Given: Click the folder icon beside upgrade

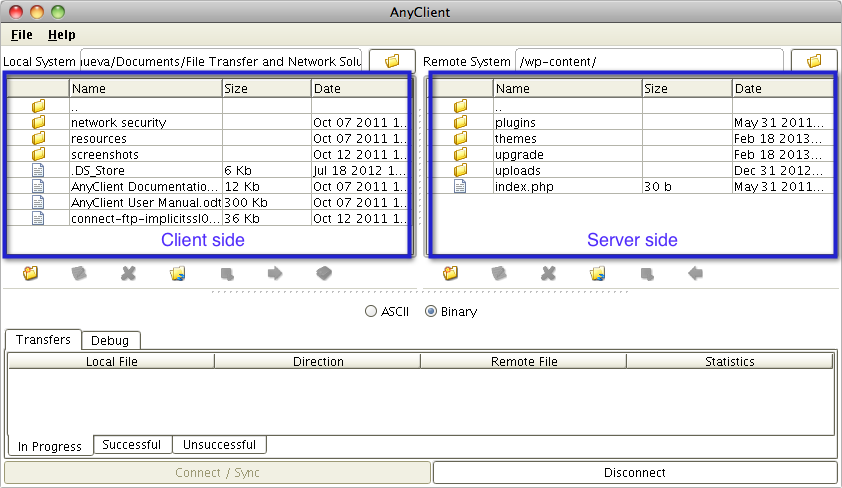Looking at the screenshot, I should click(x=460, y=154).
